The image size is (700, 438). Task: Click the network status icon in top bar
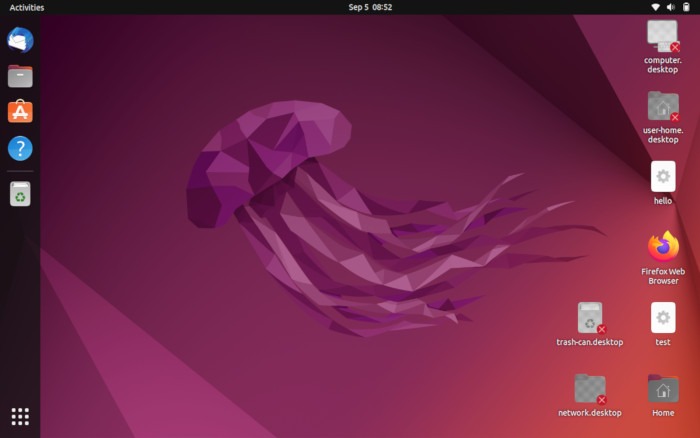(655, 7)
